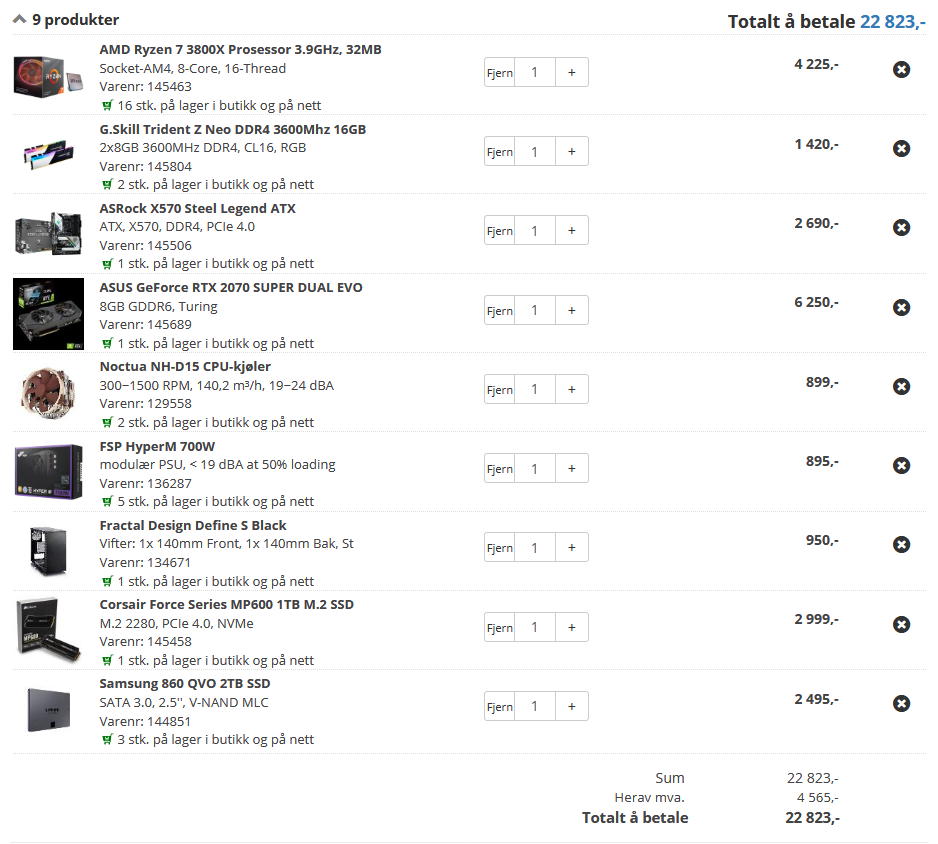Click Fjern for G.Skill Trident Z Neo
The height and width of the screenshot is (844, 938).
click(500, 151)
